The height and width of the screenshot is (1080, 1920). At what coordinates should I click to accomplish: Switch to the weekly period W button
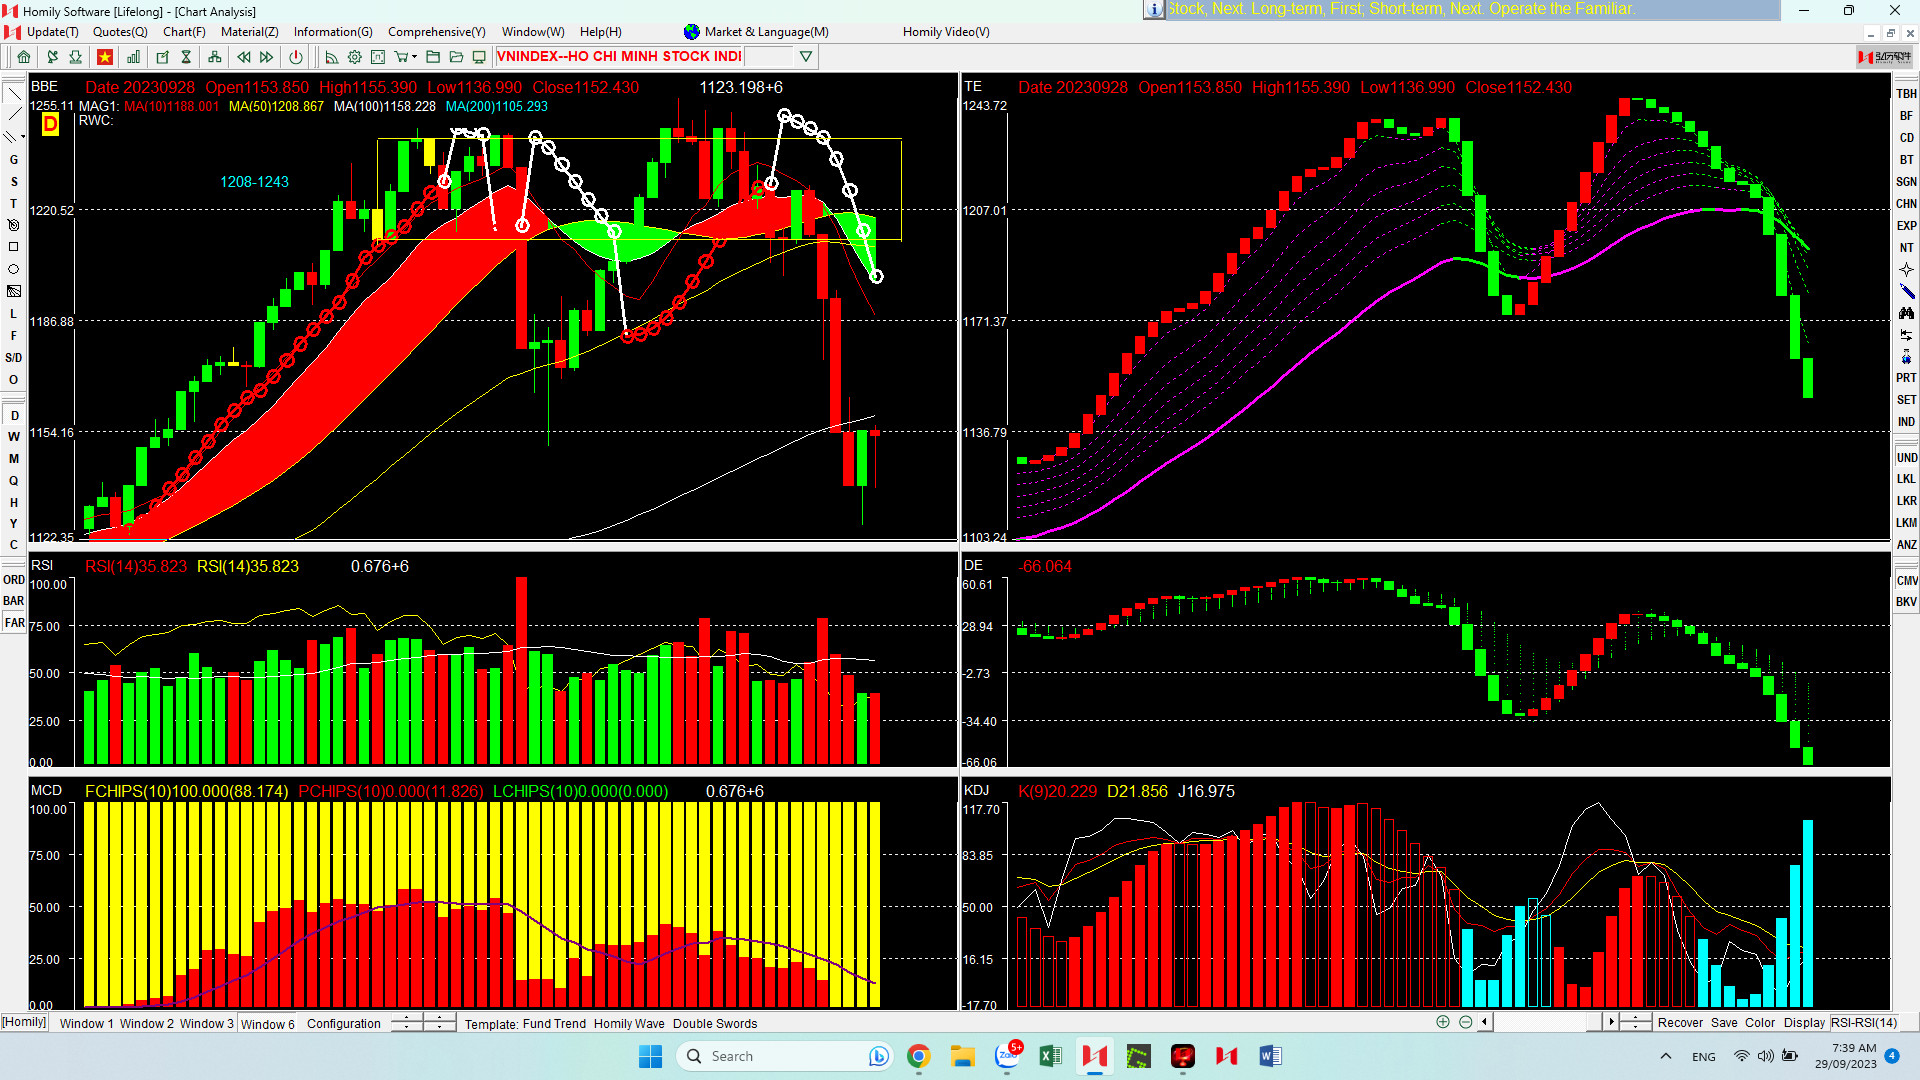pyautogui.click(x=14, y=437)
